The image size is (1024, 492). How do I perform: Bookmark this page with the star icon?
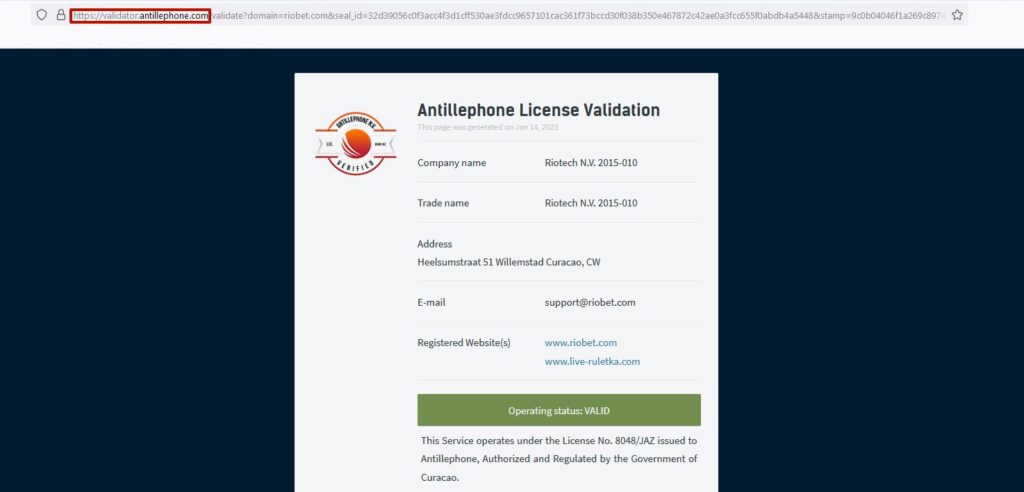pos(957,15)
